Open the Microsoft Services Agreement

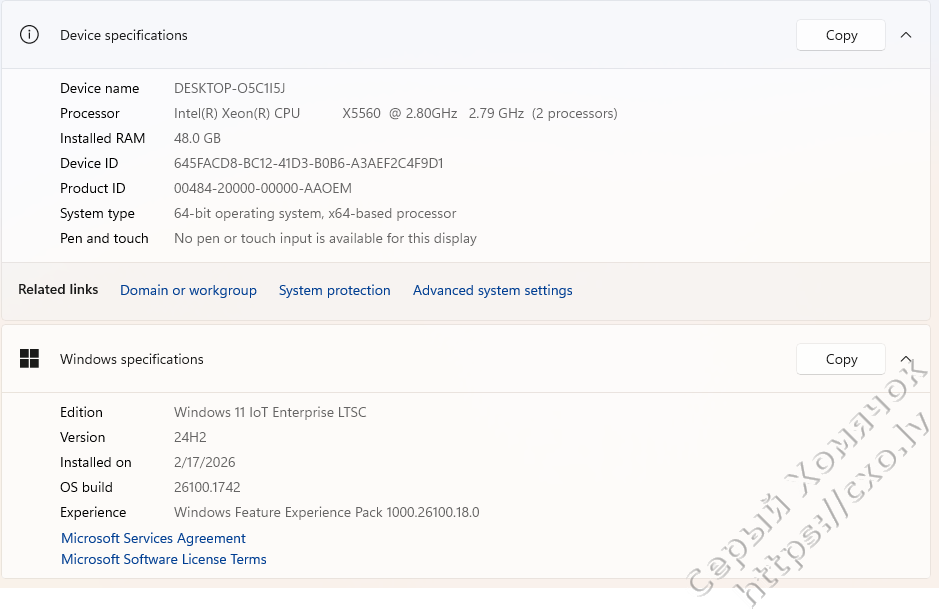(153, 538)
